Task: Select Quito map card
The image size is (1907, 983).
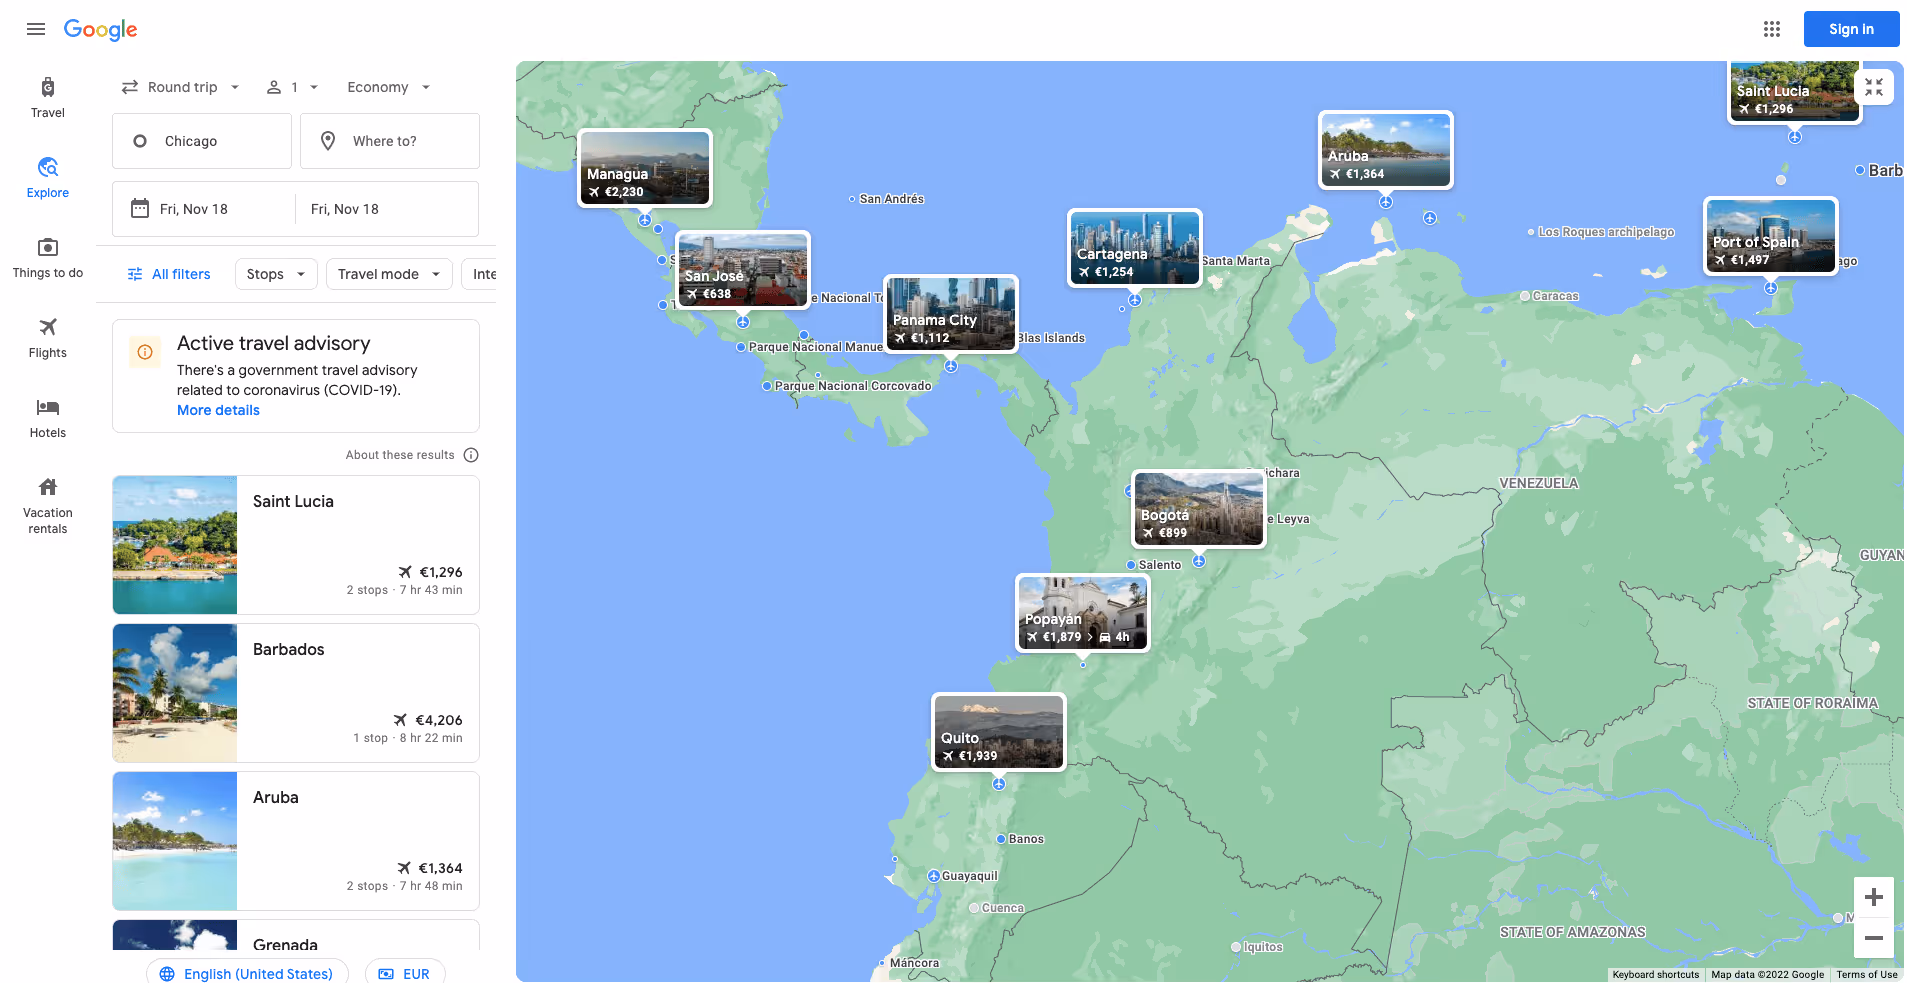Action: click(999, 732)
